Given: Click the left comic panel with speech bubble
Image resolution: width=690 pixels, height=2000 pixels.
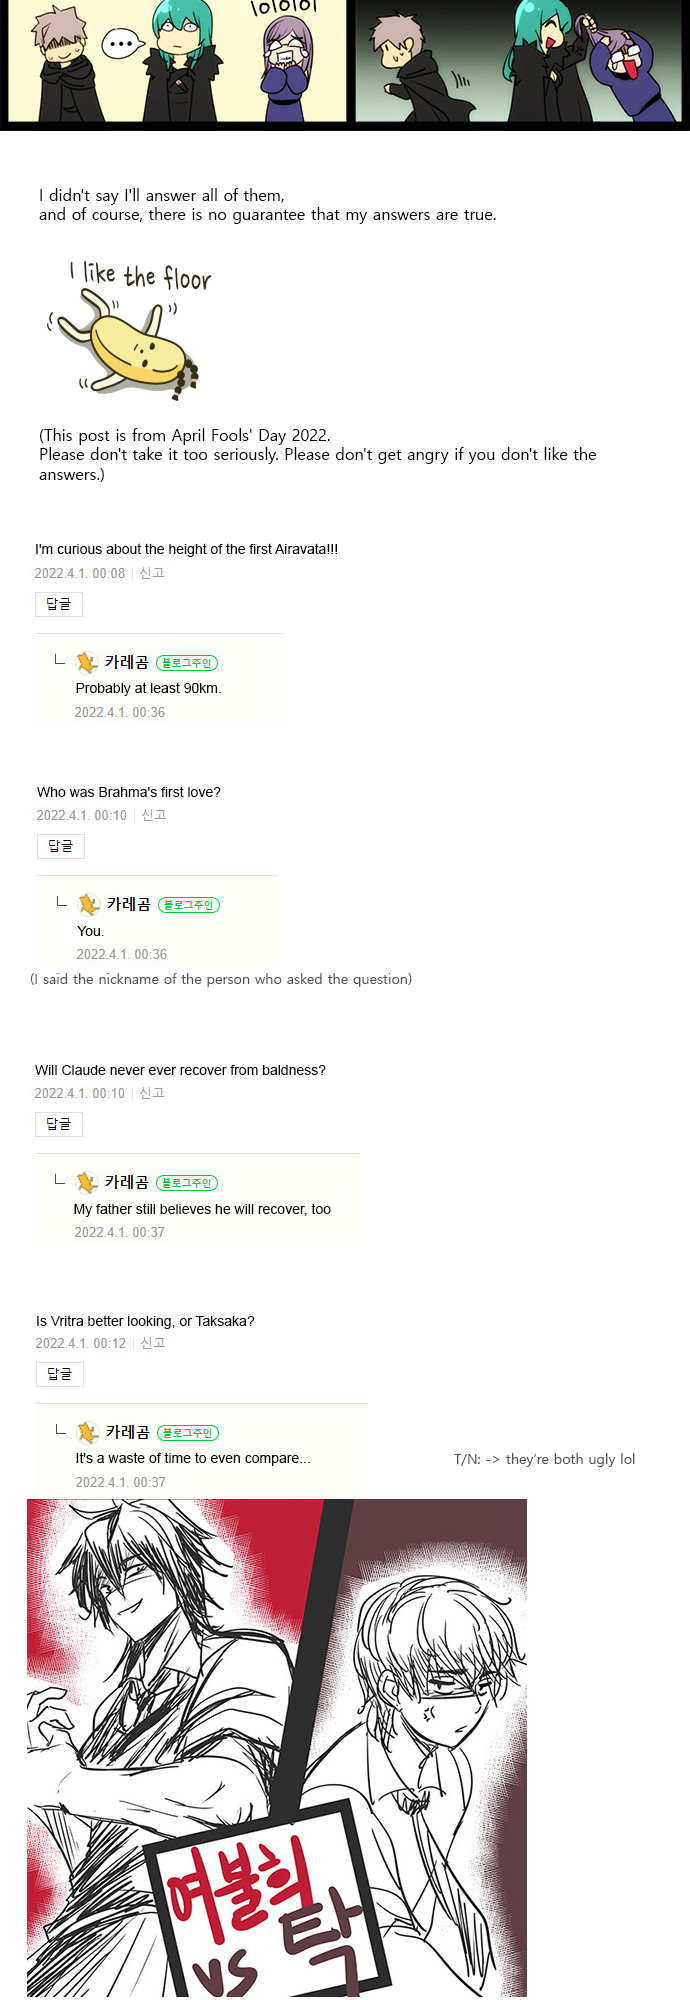Looking at the screenshot, I should 177,61.
